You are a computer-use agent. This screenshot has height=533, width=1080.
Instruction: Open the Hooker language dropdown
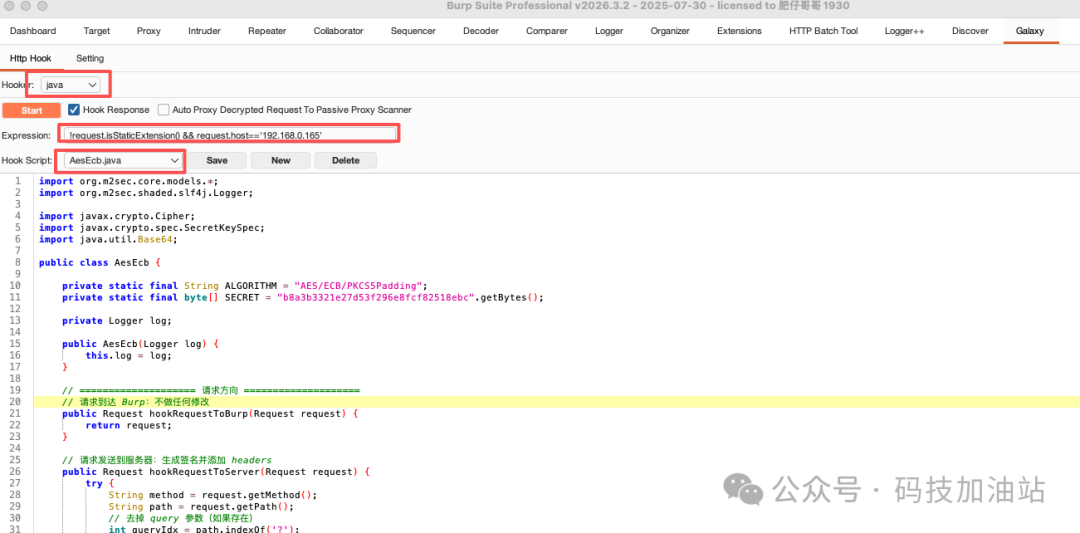click(x=72, y=85)
